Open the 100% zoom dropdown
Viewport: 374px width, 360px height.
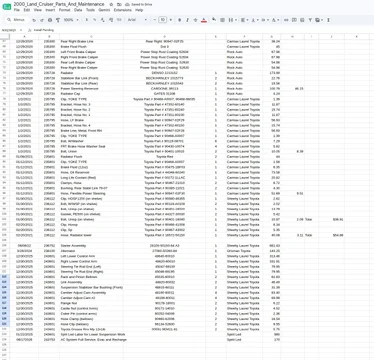71,20
